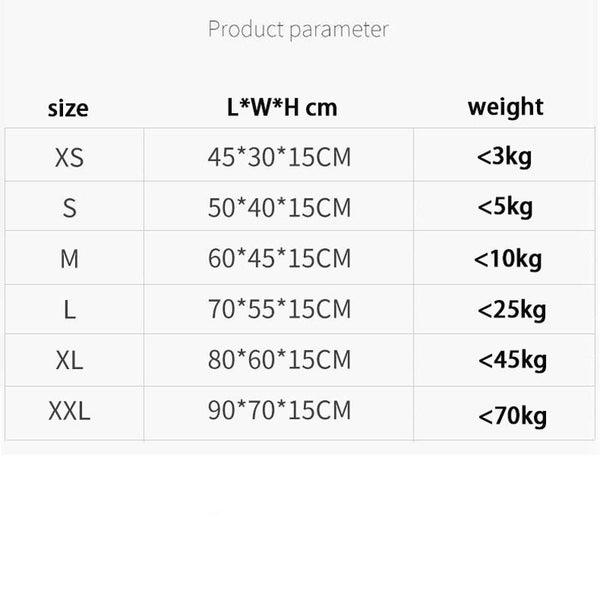Select the 45*30*15CM dimensions cell
600x600 pixels.
click(x=279, y=156)
